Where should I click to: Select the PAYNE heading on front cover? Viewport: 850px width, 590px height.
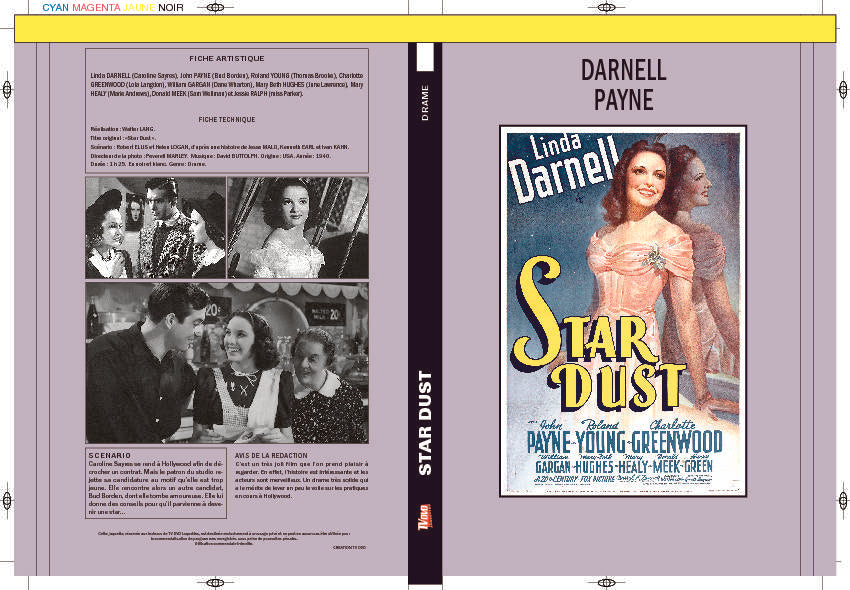coord(623,100)
